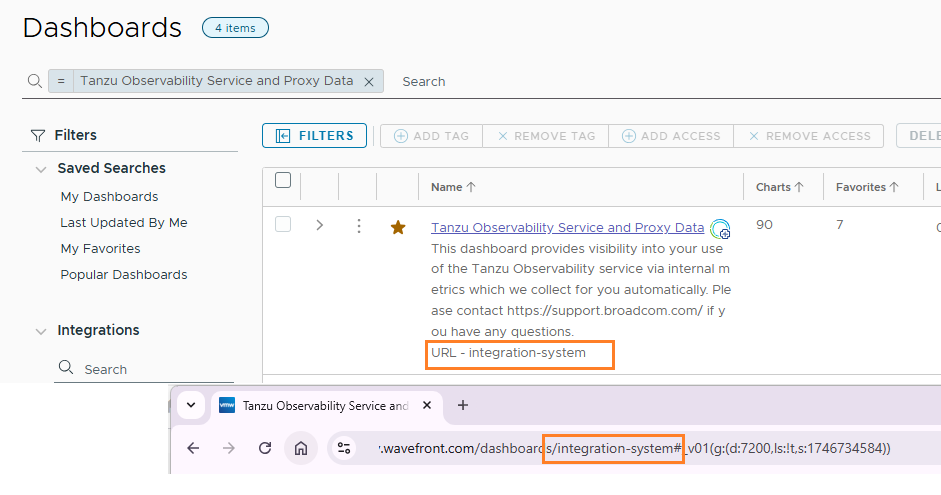Screen dimensions: 941x495
Task: Open the site information icon in address bar
Action: (x=344, y=448)
